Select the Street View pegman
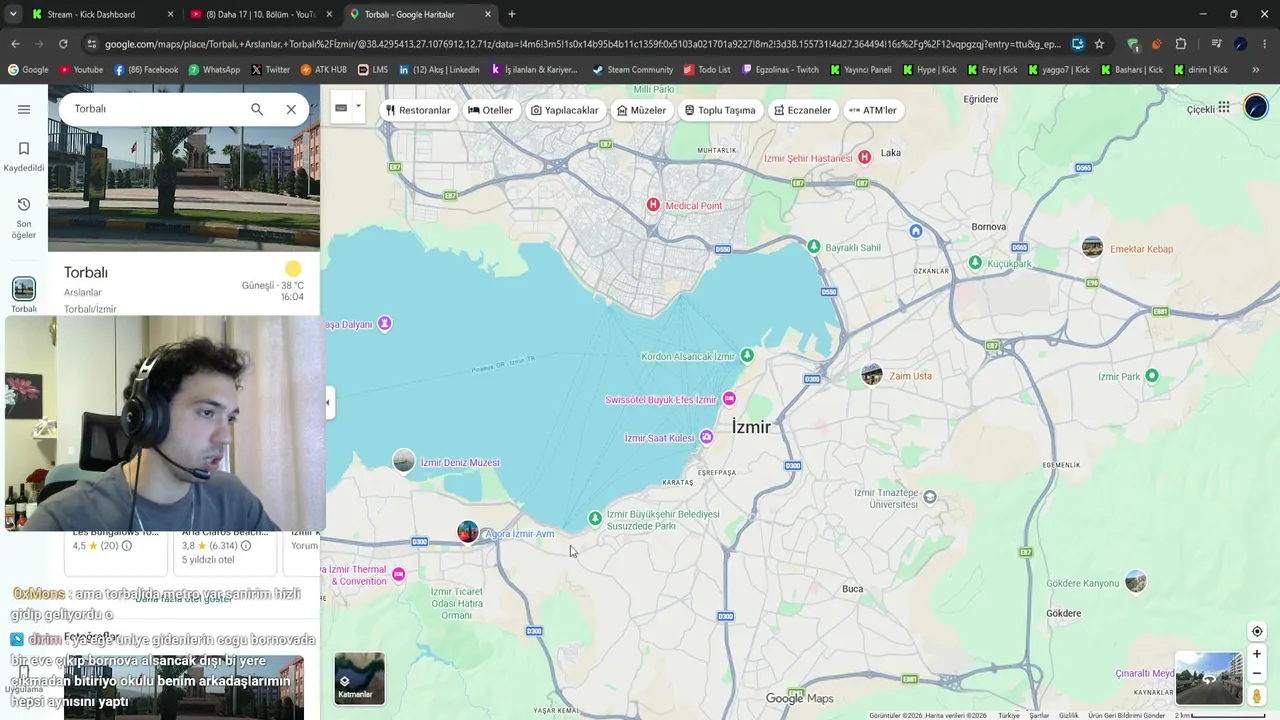The image size is (1280, 720). point(1257,696)
